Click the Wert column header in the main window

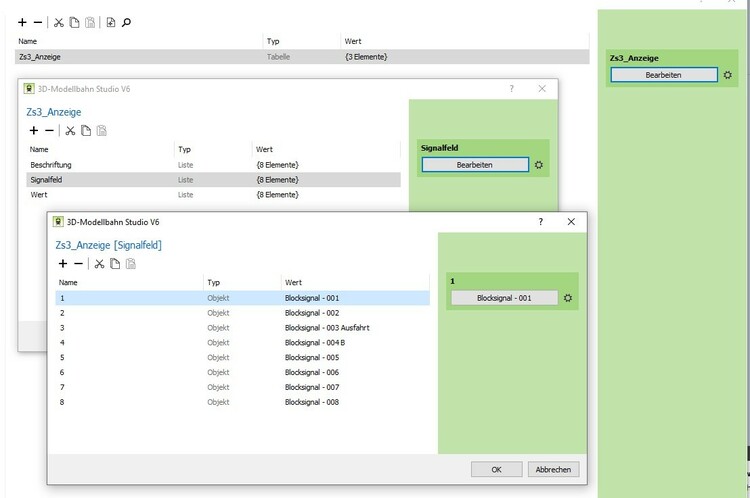tap(465, 42)
